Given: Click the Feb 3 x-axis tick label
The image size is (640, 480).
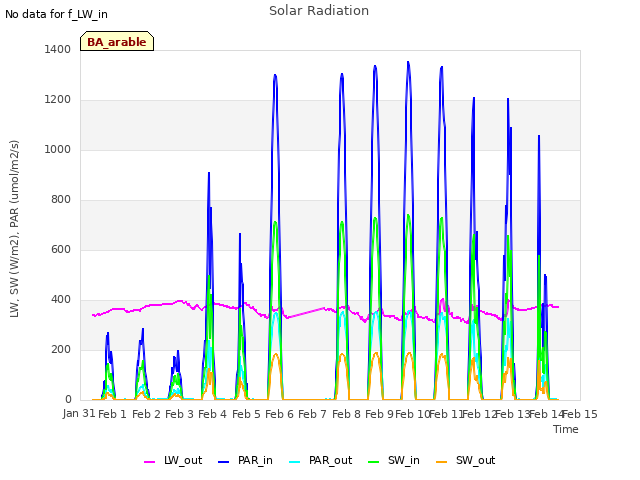Looking at the screenshot, I should pyautogui.click(x=180, y=414).
